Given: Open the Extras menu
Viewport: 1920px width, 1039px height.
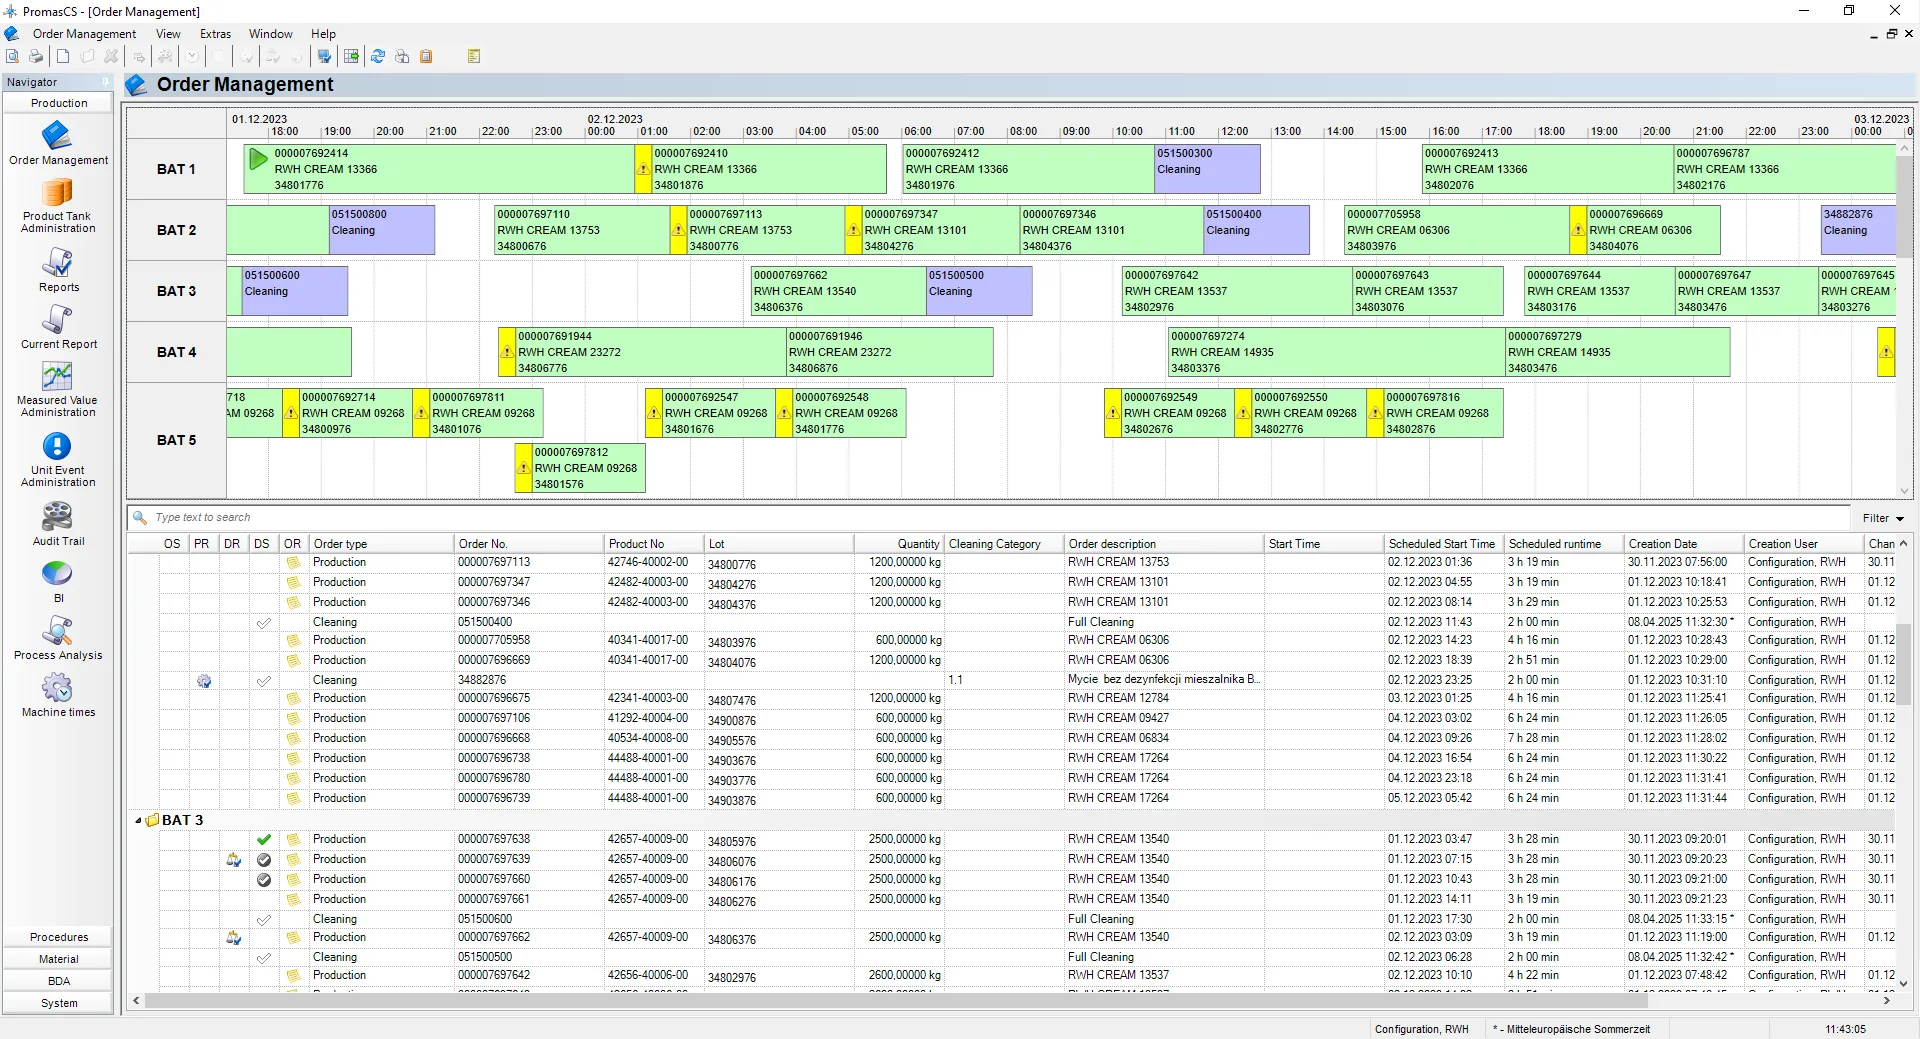Looking at the screenshot, I should [215, 34].
